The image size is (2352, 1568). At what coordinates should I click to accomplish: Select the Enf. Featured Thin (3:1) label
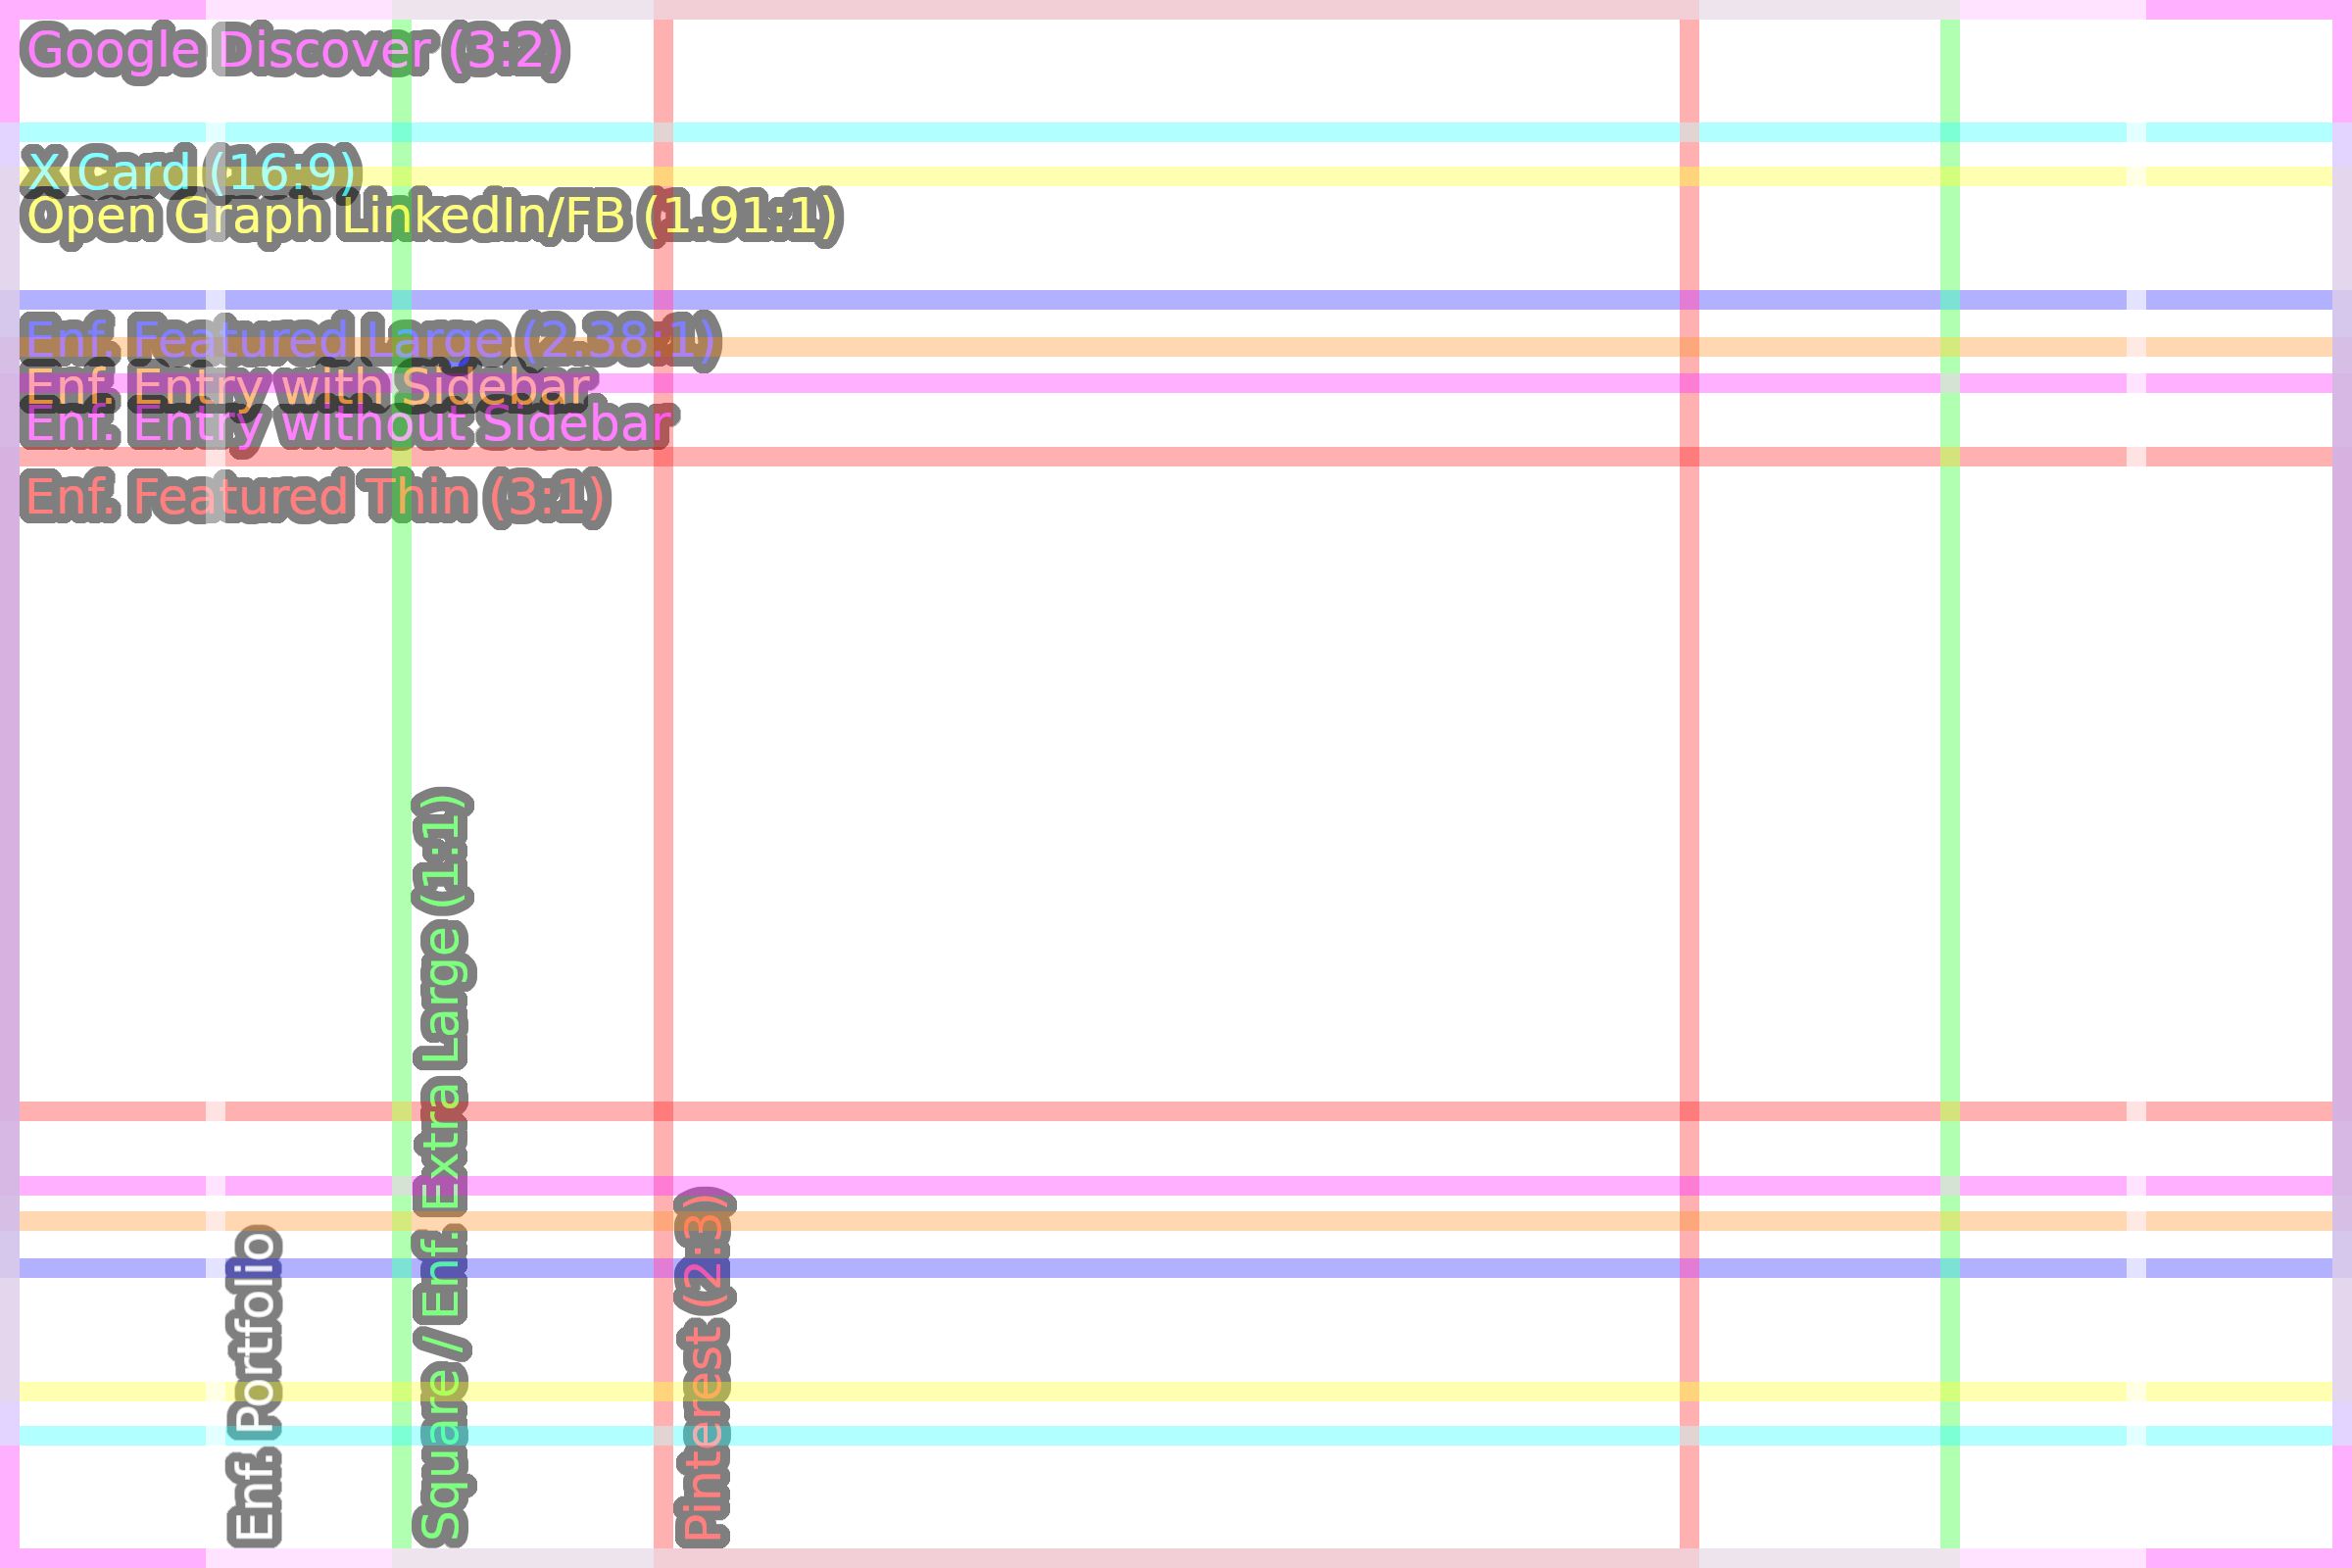click(x=315, y=497)
